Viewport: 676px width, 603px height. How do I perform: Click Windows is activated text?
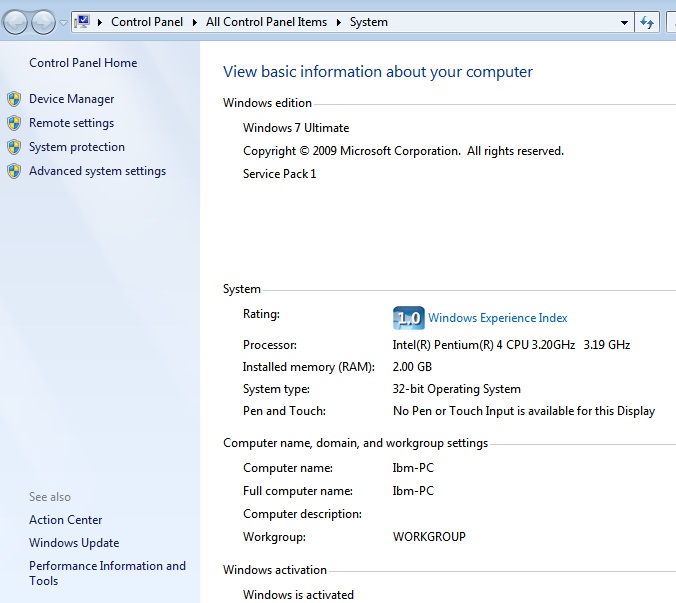pos(298,595)
